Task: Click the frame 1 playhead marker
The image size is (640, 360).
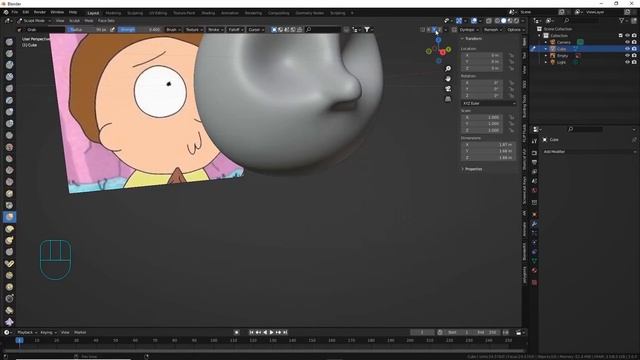Action: pos(19,340)
